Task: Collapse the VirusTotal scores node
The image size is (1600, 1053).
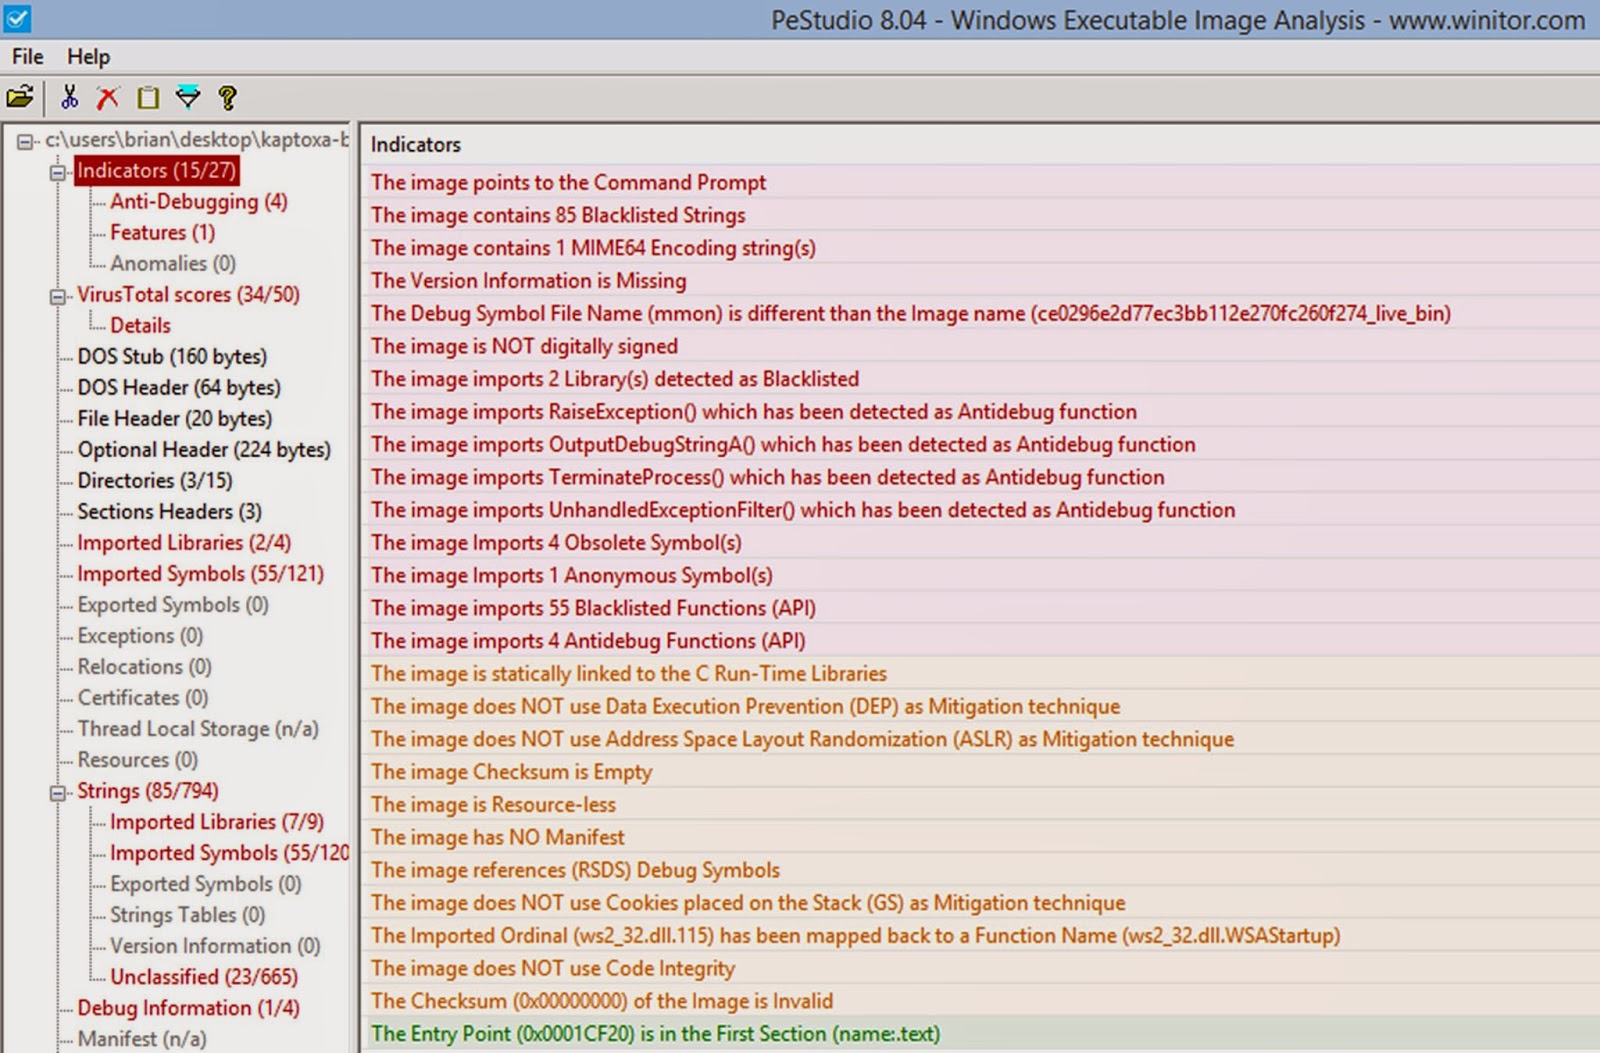Action: (x=57, y=295)
